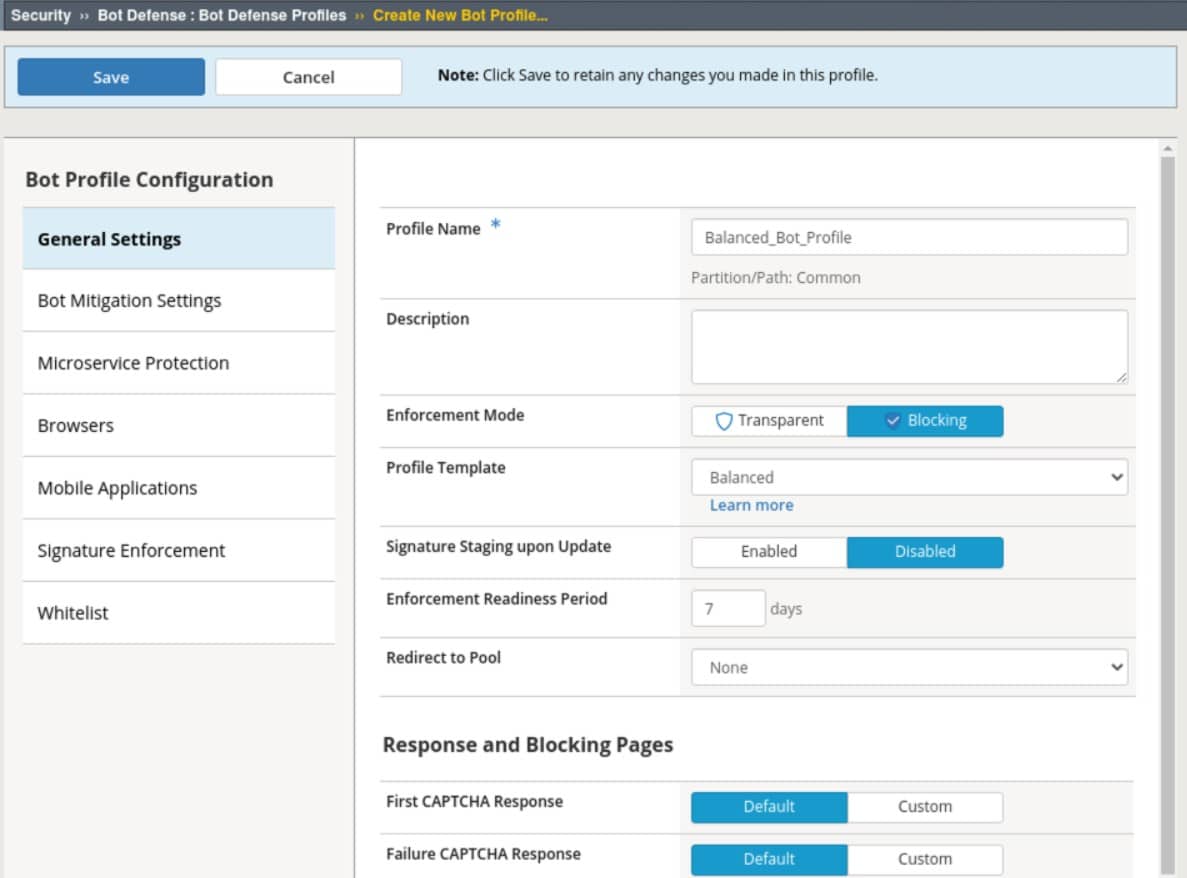The image size is (1187, 878).
Task: Open the Learn more link
Action: [x=751, y=505]
